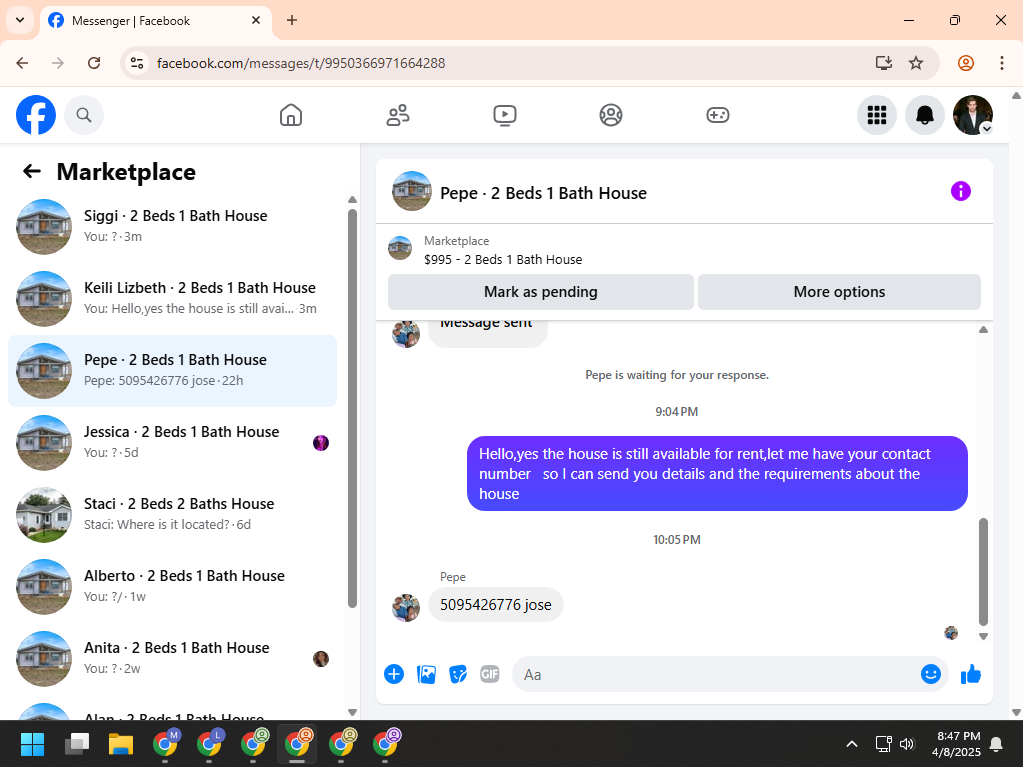Open Anita 2 Beds 1 Bath conversation
Image resolution: width=1023 pixels, height=767 pixels.
(172, 659)
